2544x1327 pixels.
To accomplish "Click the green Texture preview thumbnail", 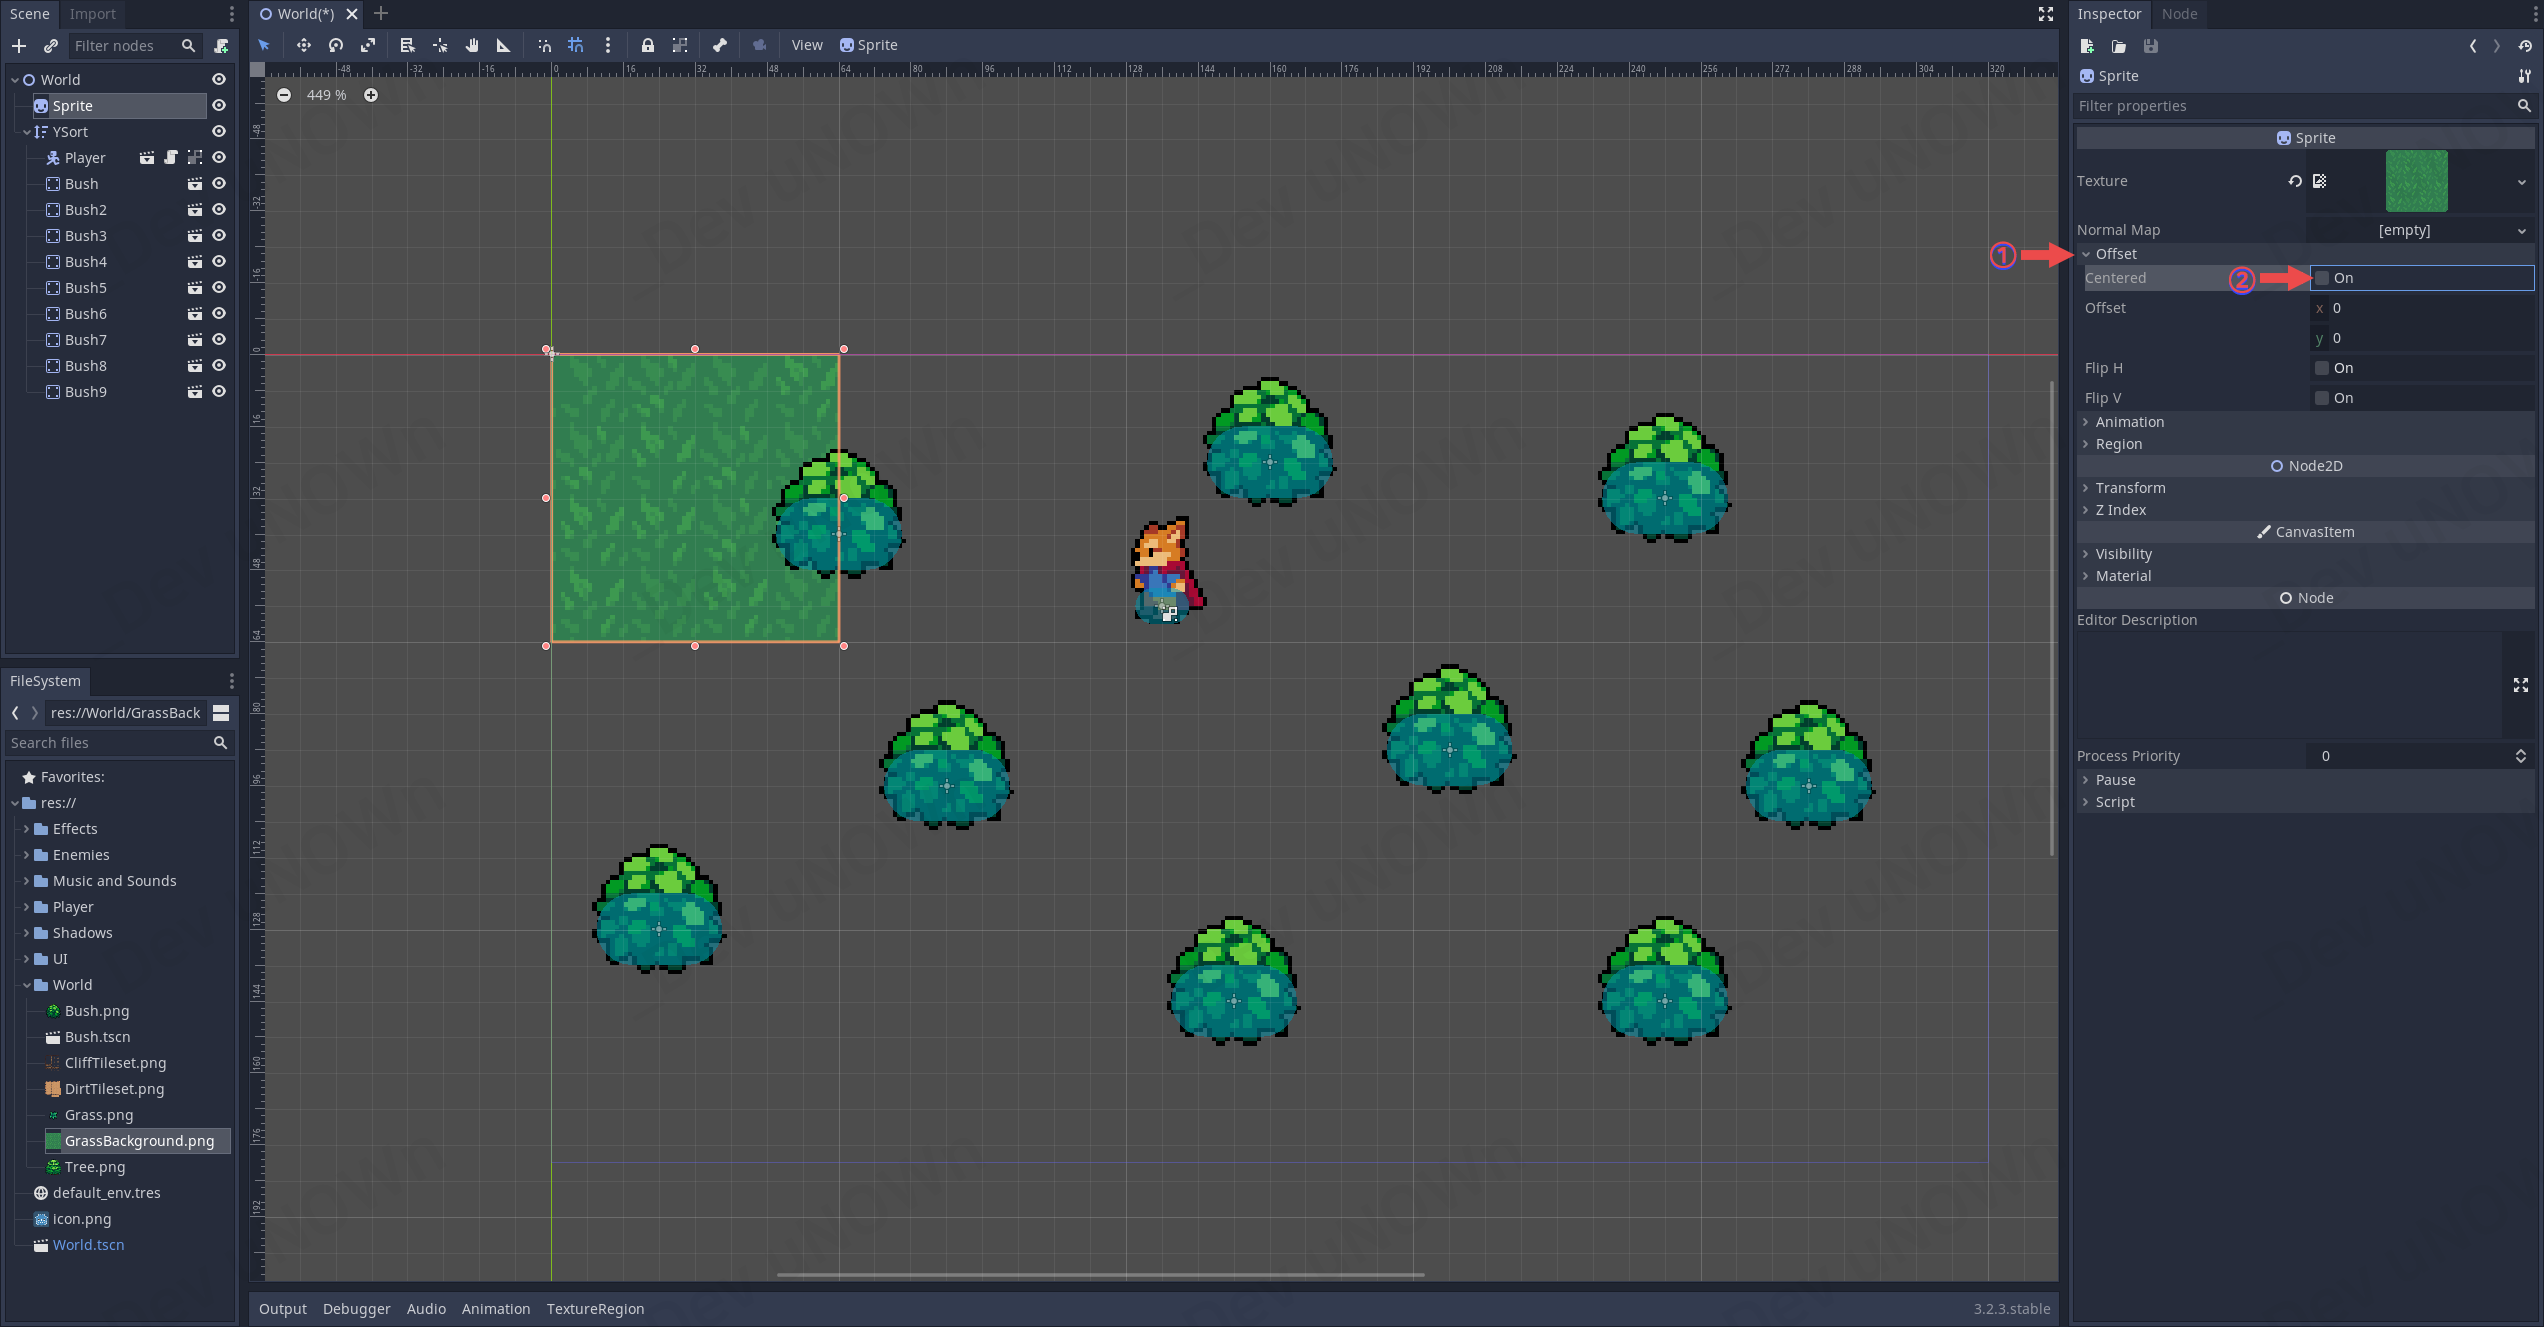I will (2416, 181).
